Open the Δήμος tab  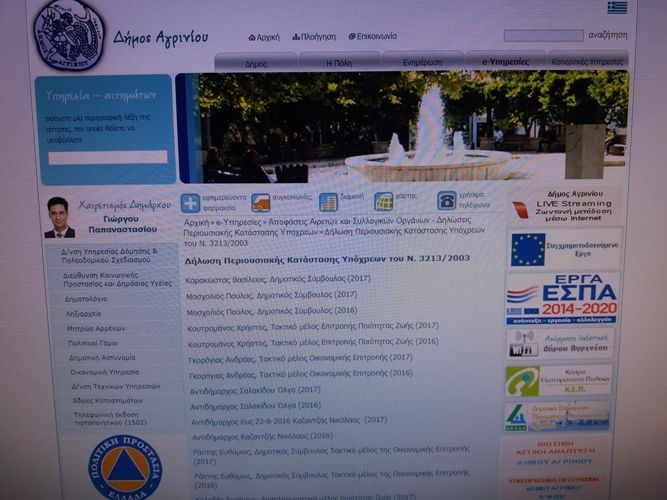tap(256, 63)
